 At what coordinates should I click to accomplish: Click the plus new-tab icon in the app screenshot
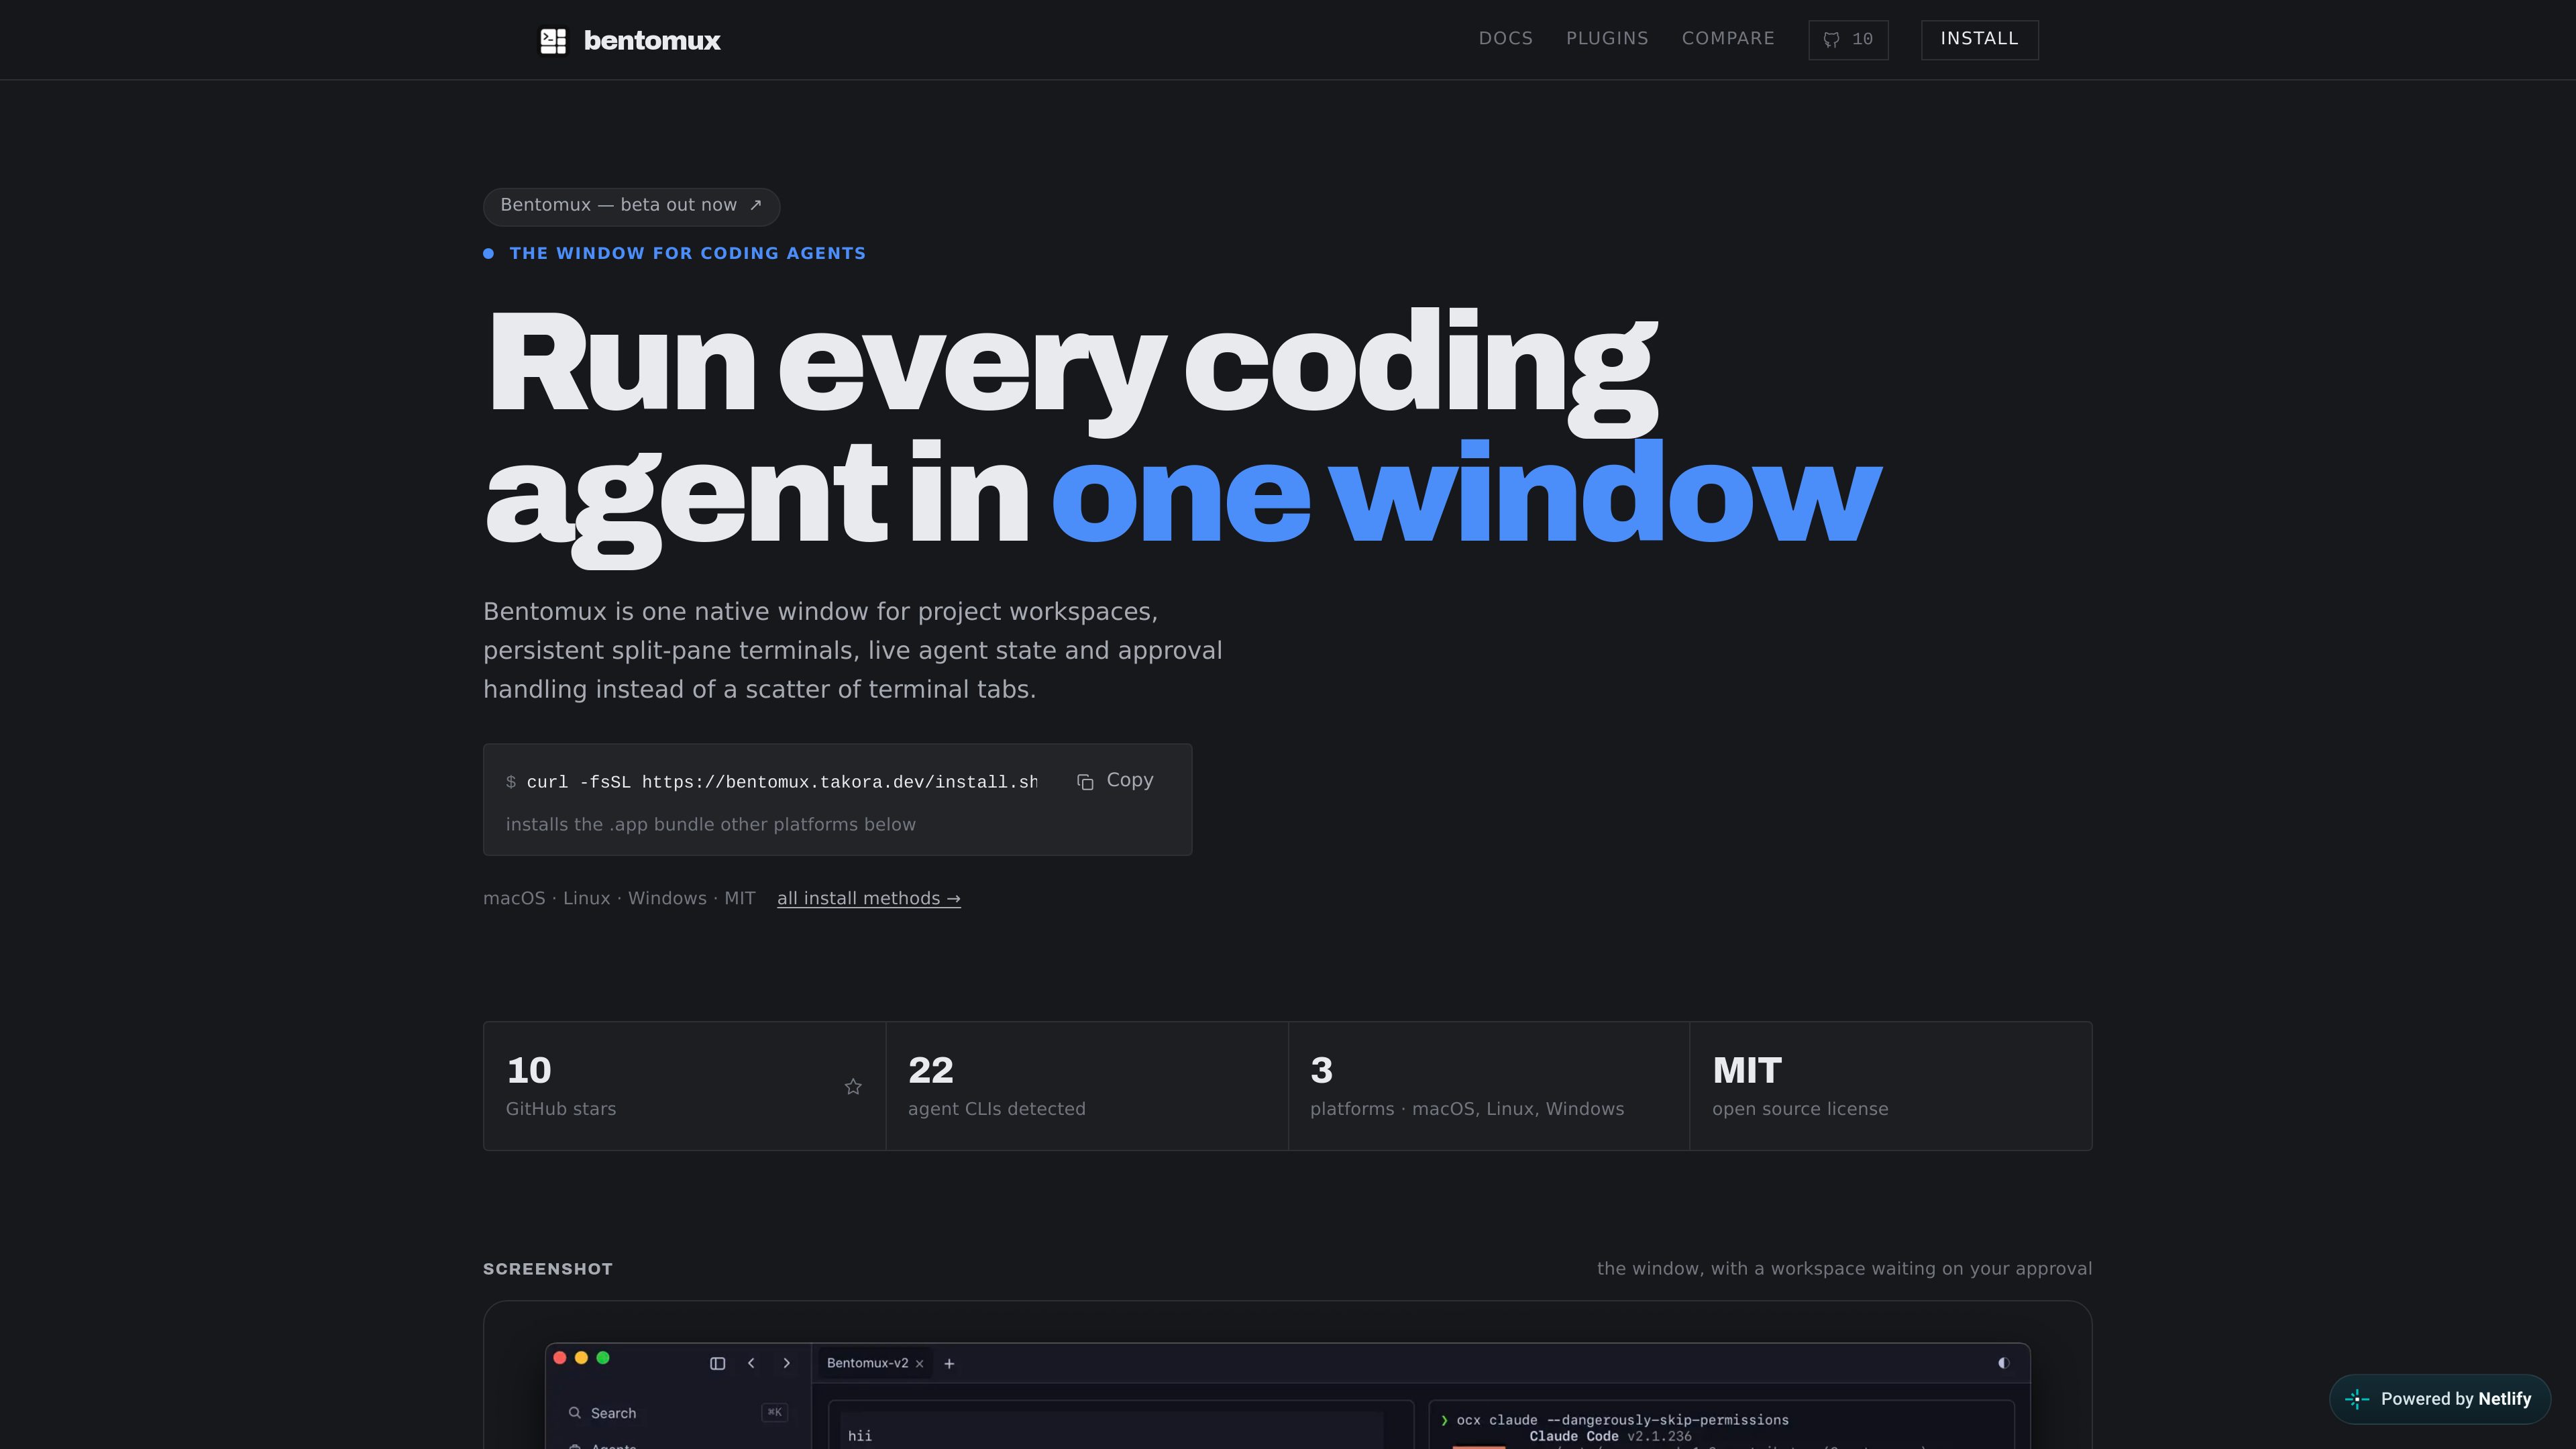949,1363
